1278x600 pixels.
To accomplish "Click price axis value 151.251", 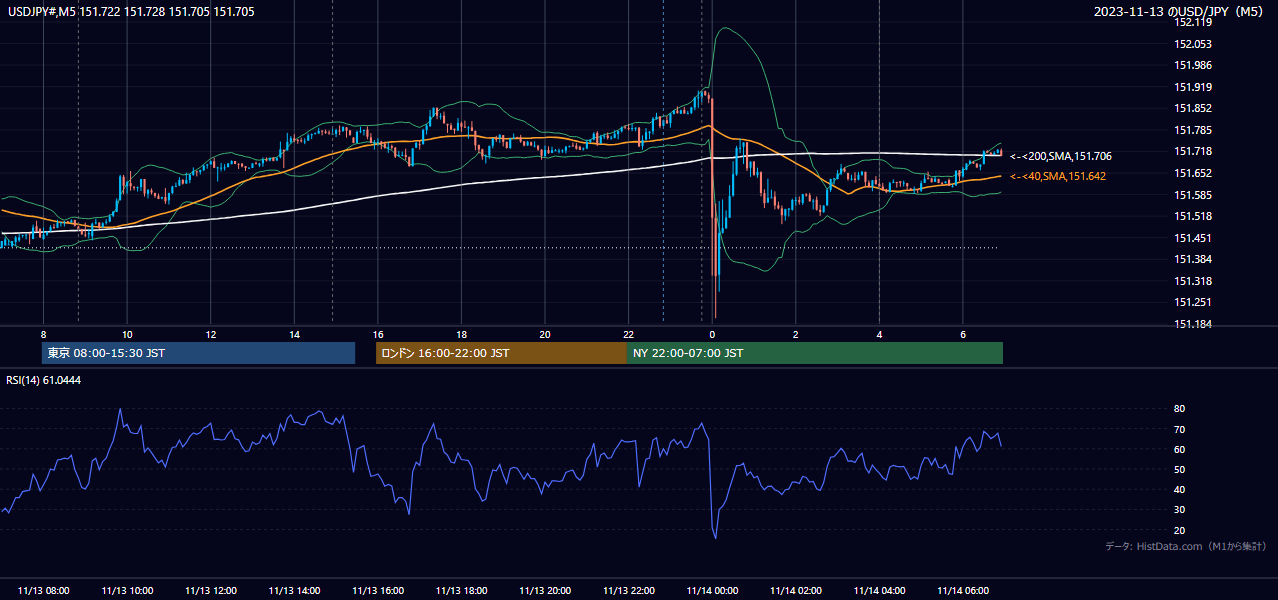I will (1193, 302).
